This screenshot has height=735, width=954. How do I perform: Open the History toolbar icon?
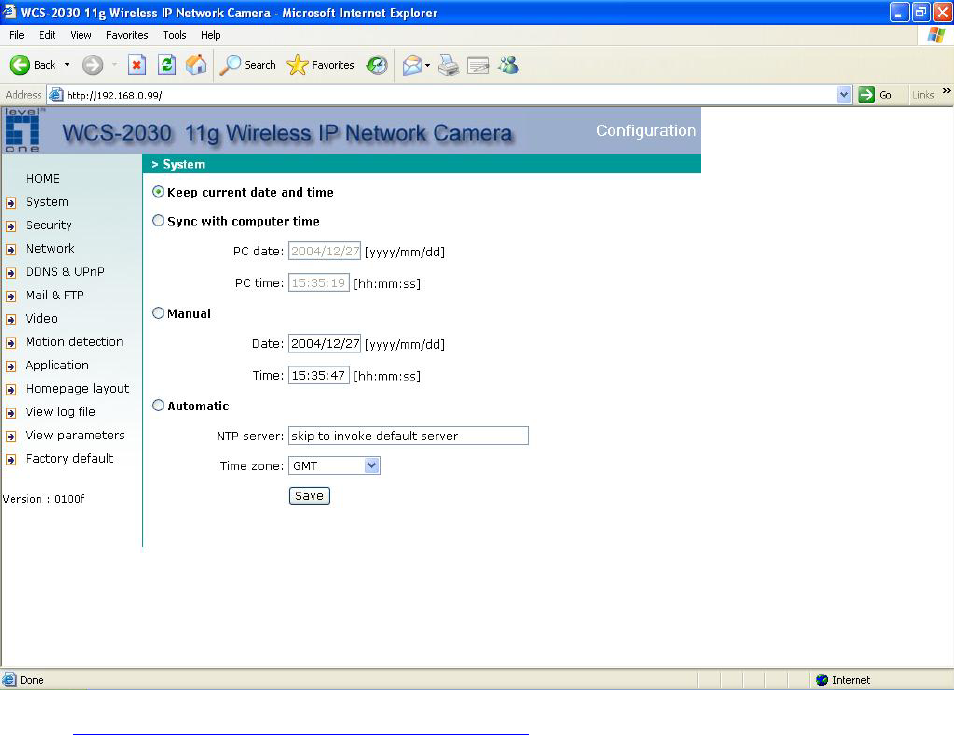point(377,65)
